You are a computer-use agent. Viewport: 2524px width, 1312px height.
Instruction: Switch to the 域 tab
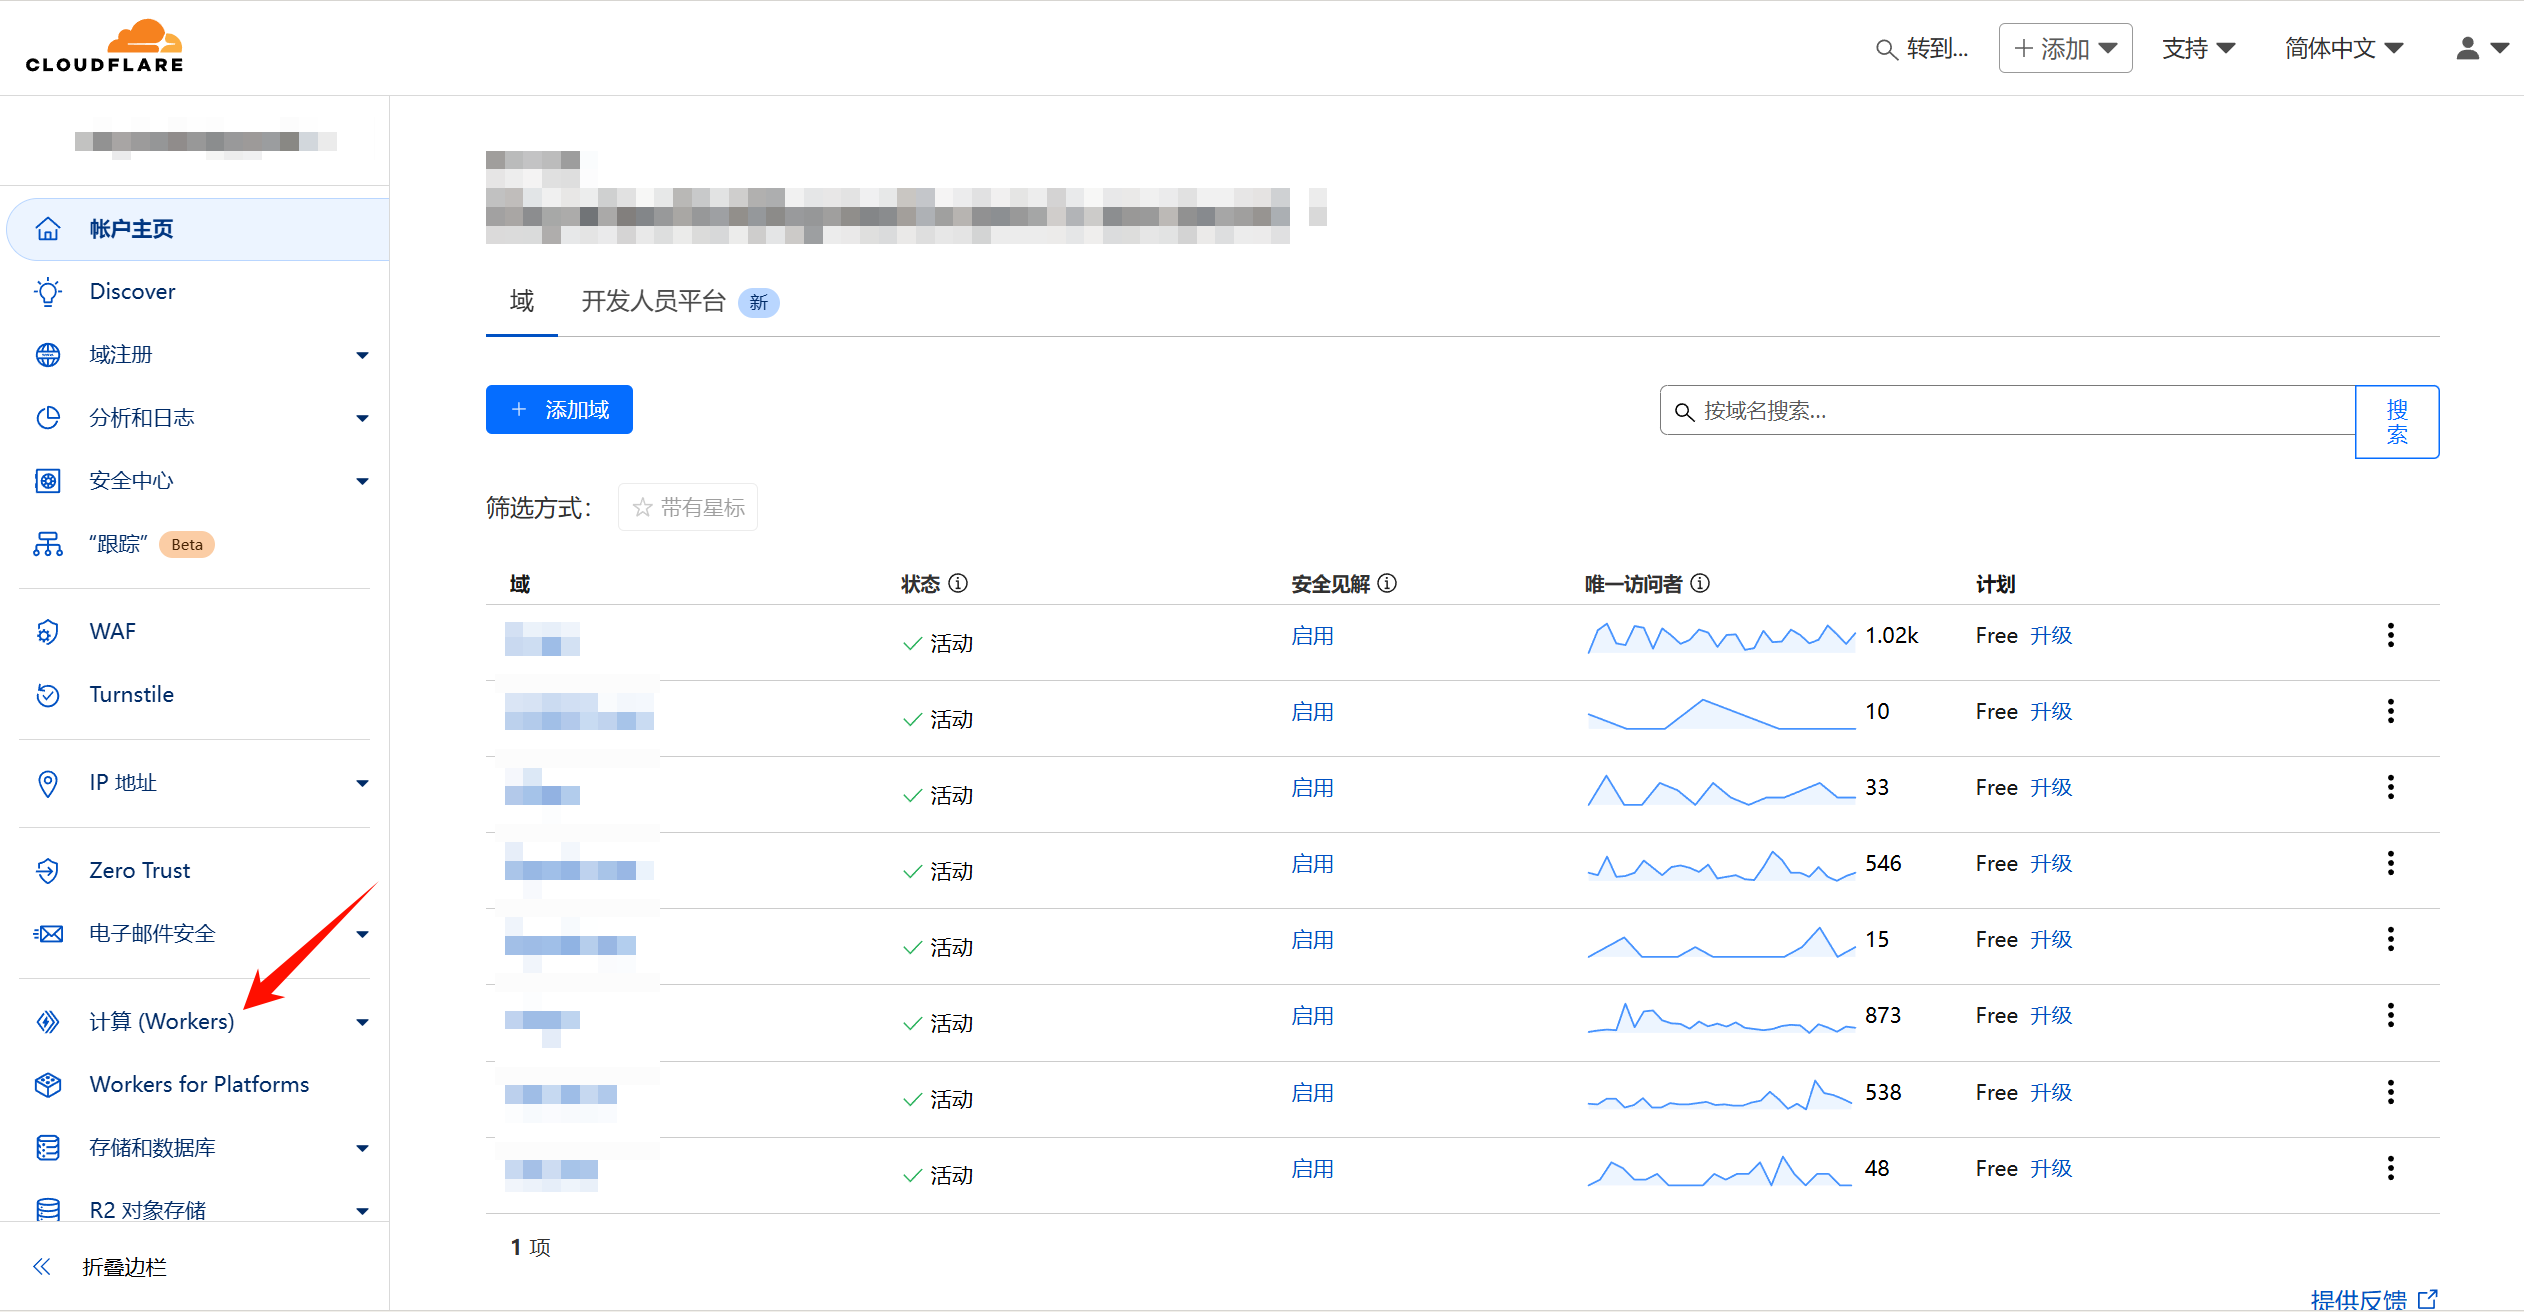click(x=522, y=301)
